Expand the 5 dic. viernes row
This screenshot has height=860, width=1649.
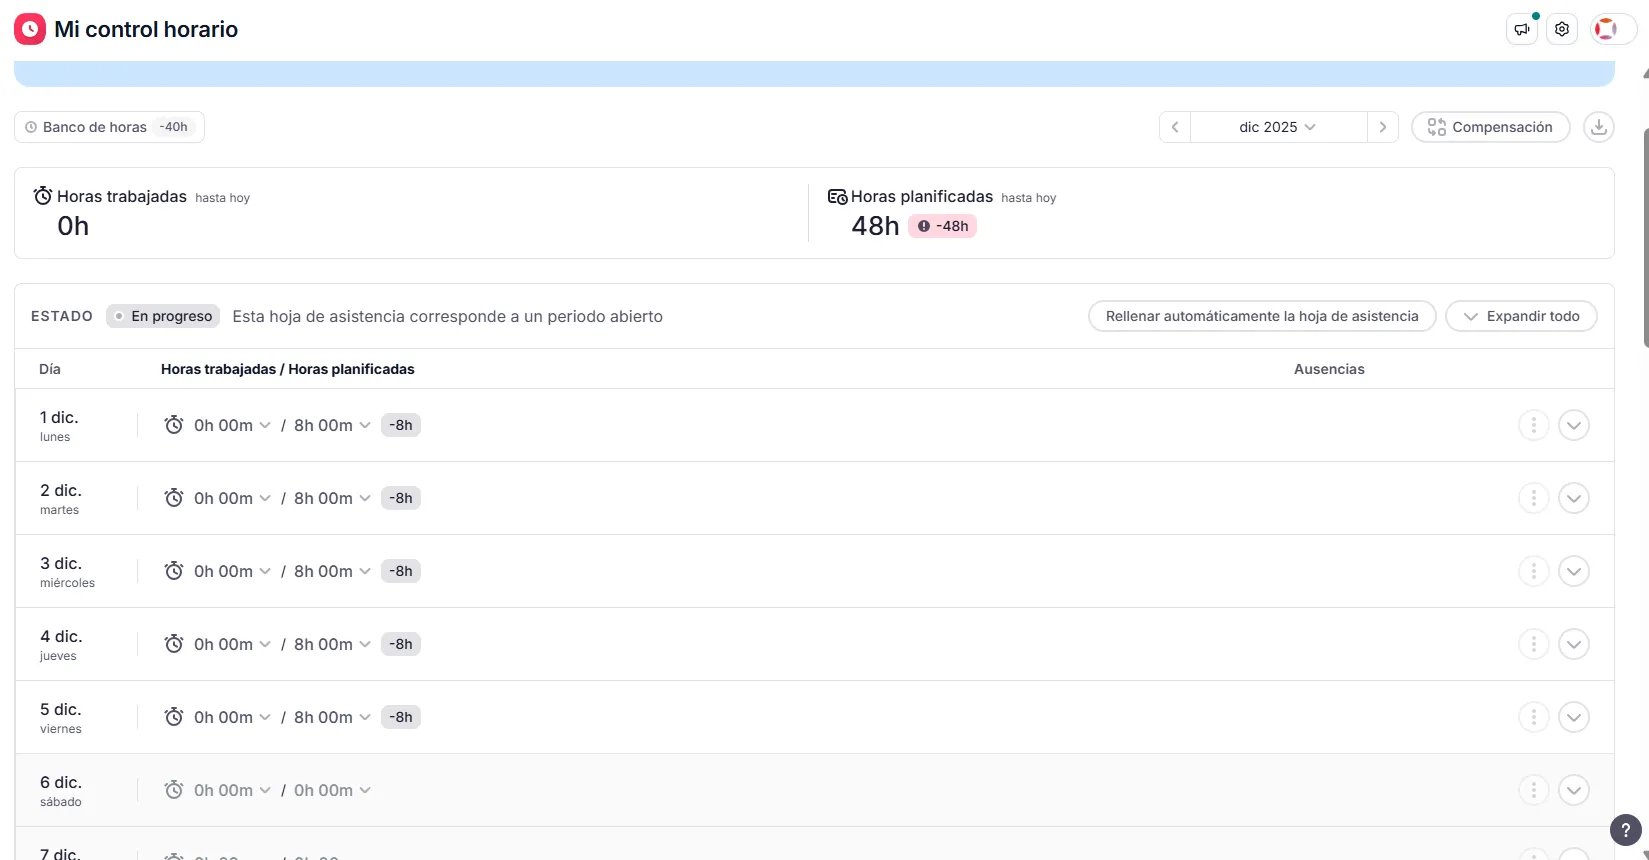click(1573, 717)
